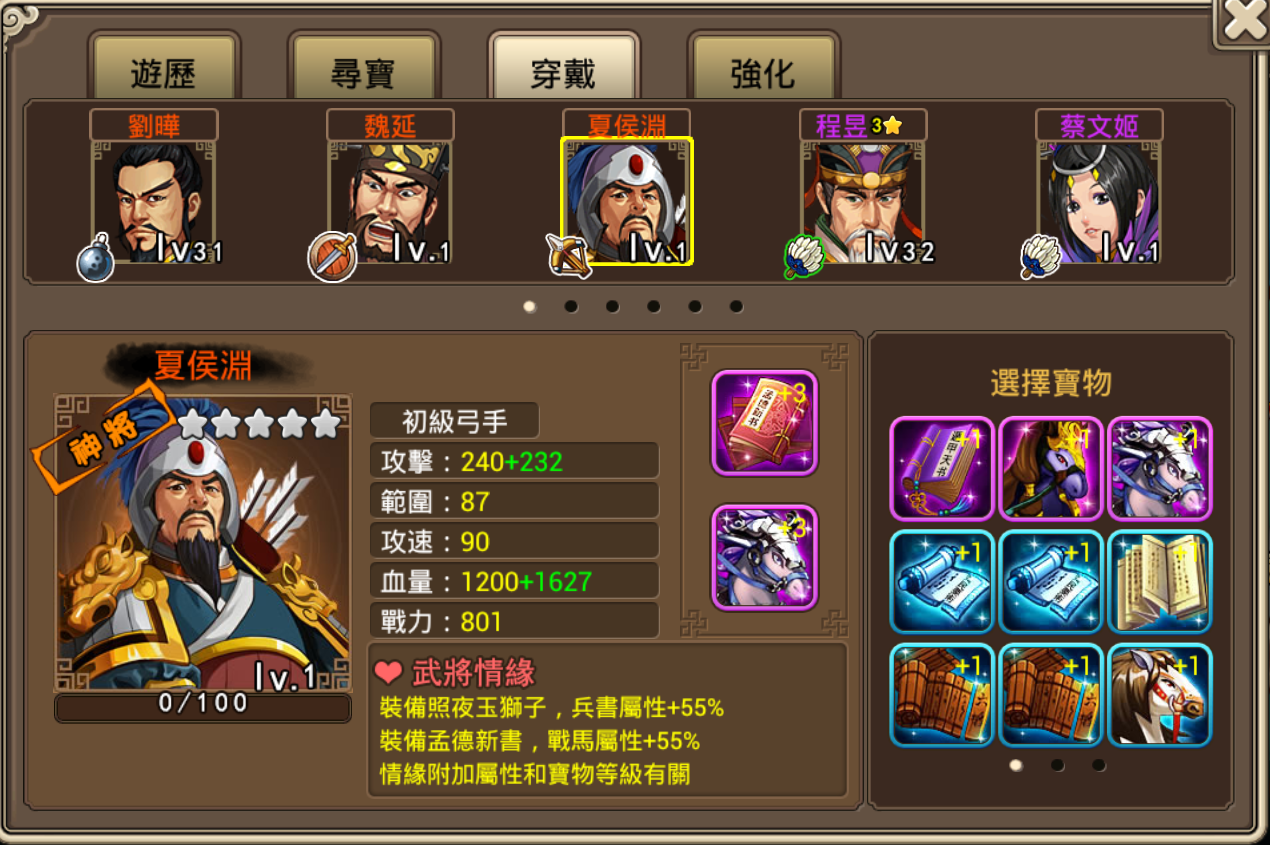Select the first bamboo slips treasure
Screen dimensions: 1270x845
[942, 696]
